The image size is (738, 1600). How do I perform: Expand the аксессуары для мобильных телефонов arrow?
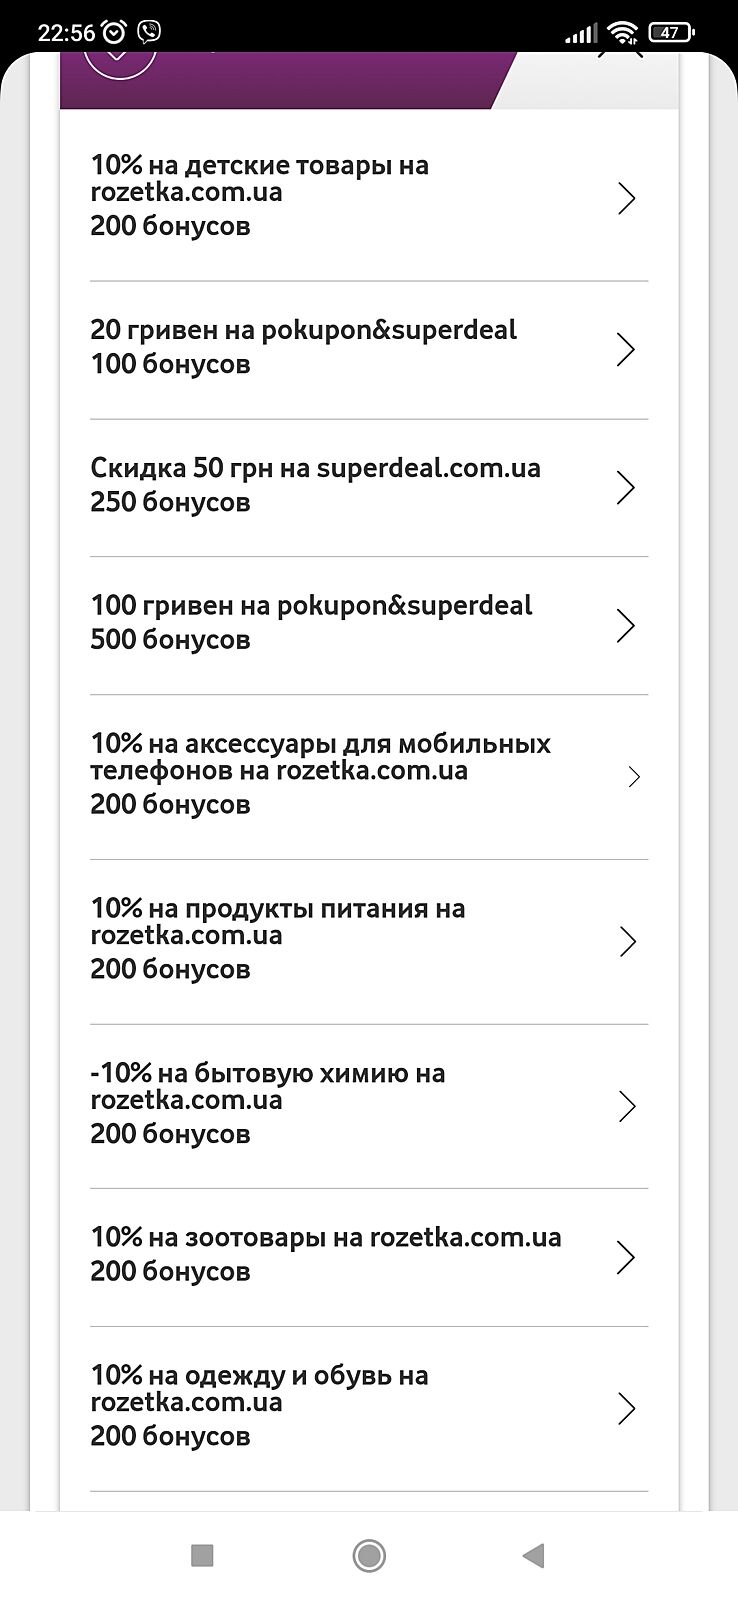[633, 777]
